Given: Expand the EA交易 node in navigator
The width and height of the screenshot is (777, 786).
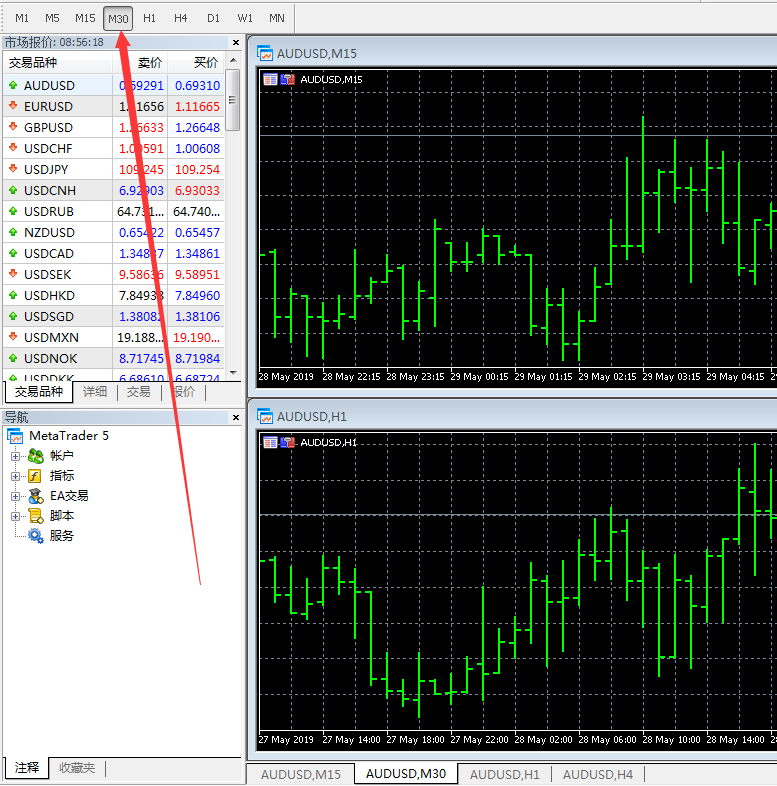Looking at the screenshot, I should (16, 496).
